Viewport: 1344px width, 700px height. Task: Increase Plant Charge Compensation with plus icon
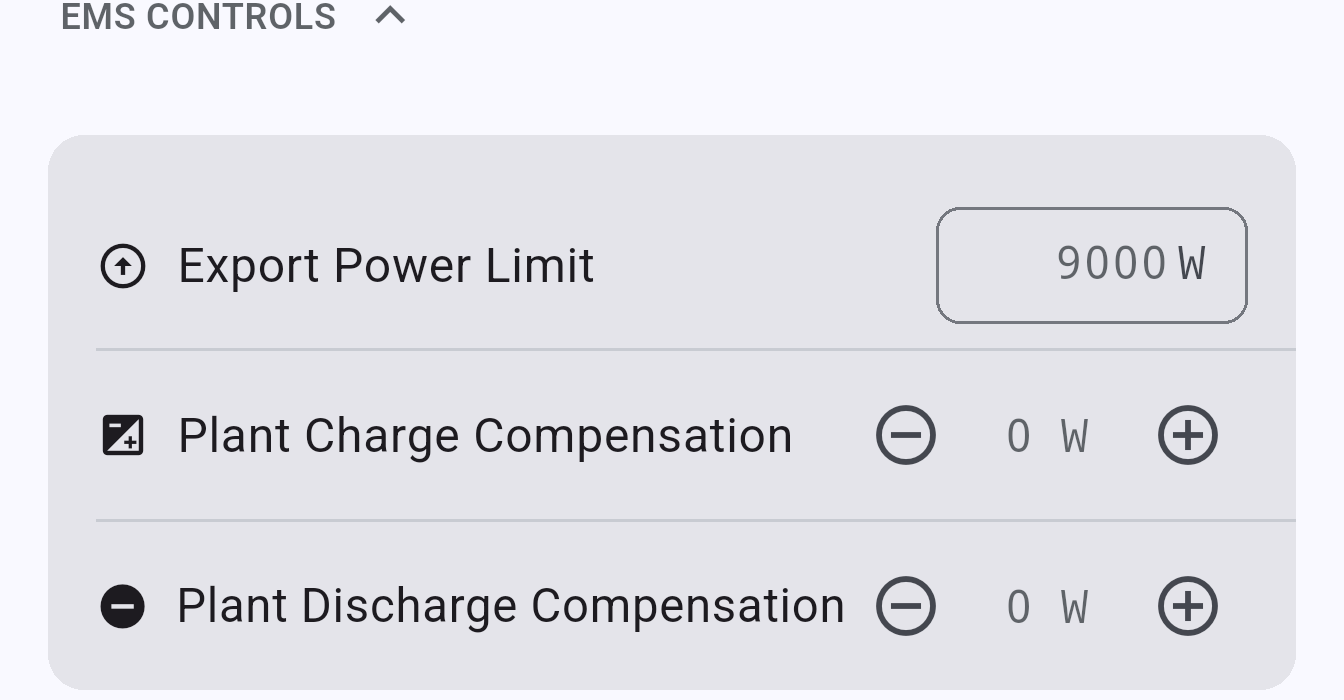coord(1188,436)
